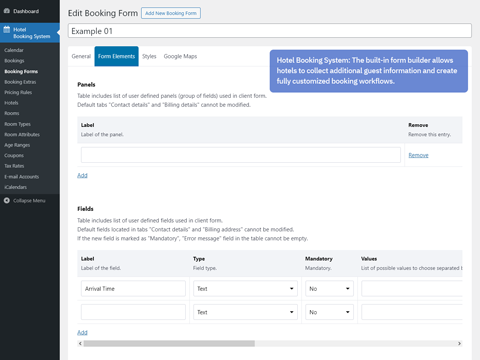Click the empty label field in the second Fields row
The height and width of the screenshot is (360, 480).
coord(133,312)
